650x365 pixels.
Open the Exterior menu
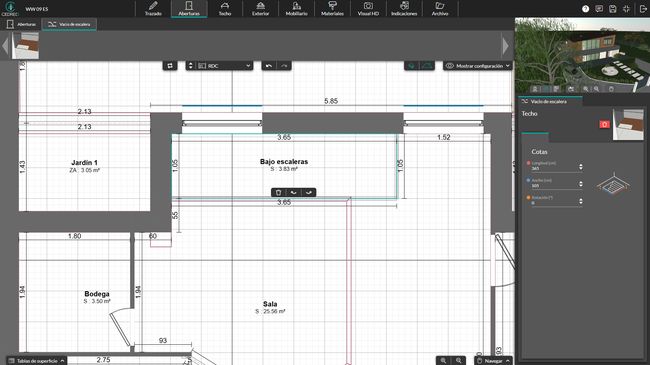260,9
